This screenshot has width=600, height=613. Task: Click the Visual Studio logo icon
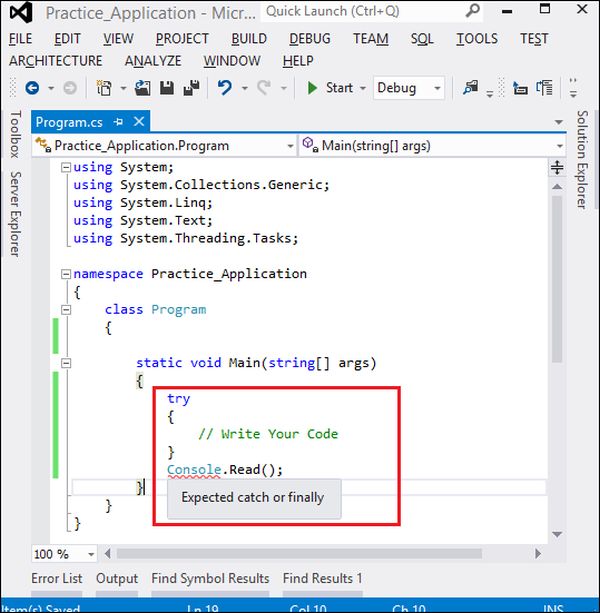21,13
